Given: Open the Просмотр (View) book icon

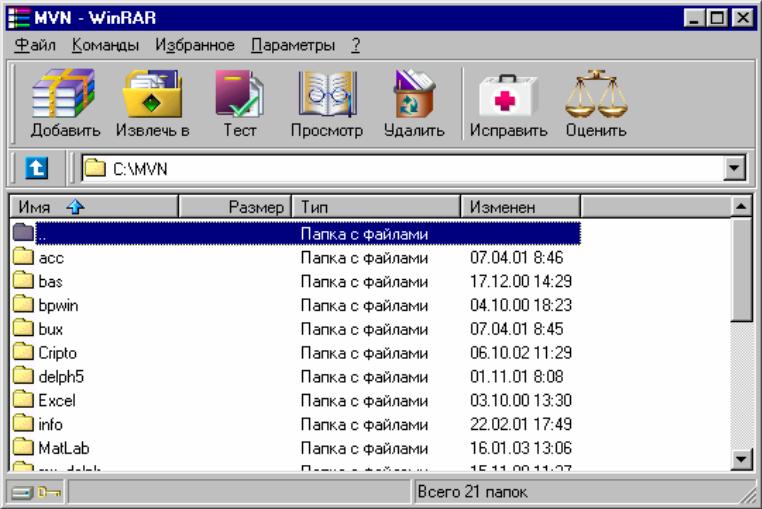Looking at the screenshot, I should (327, 93).
